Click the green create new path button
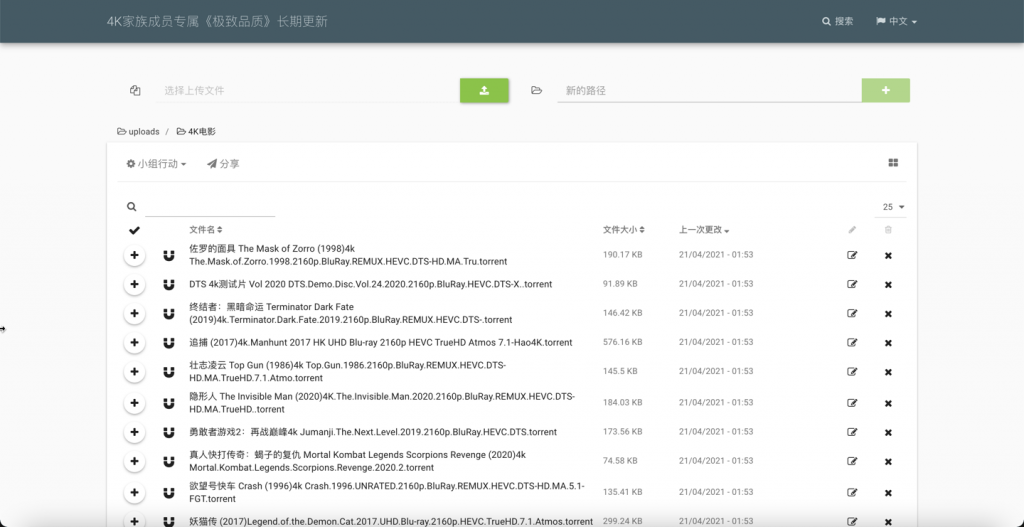This screenshot has height=527, width=1024. click(x=886, y=91)
